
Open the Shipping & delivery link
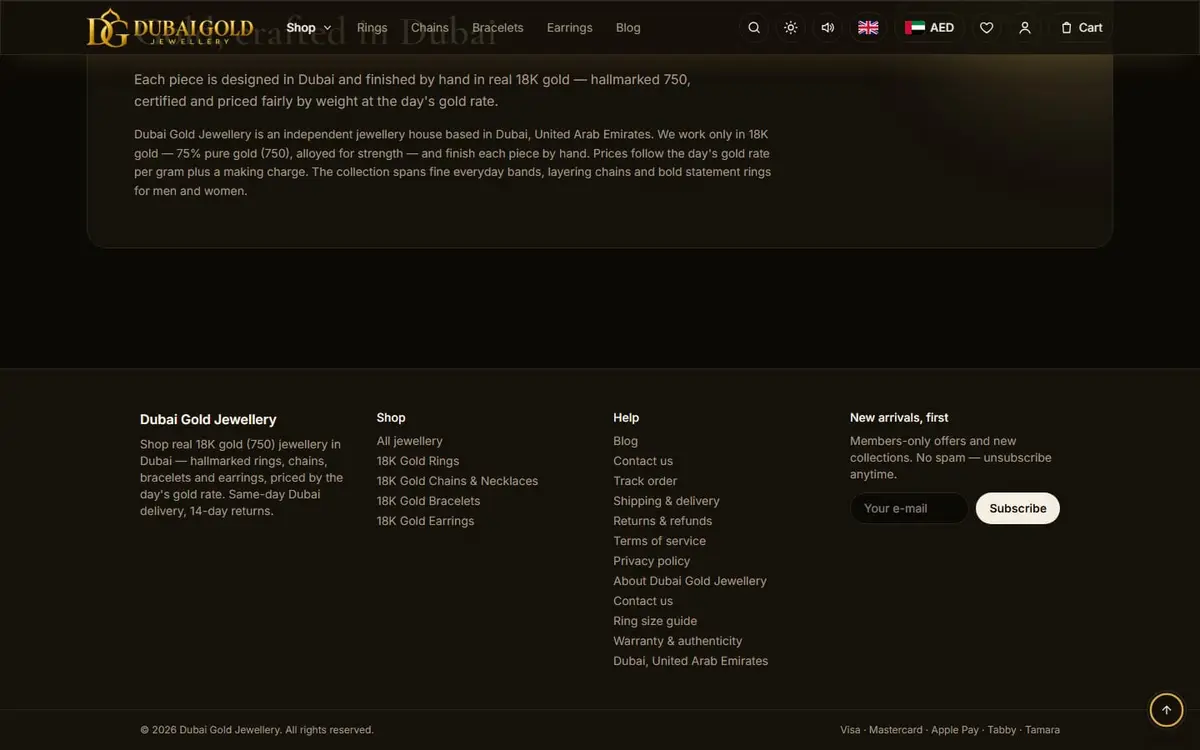point(666,501)
